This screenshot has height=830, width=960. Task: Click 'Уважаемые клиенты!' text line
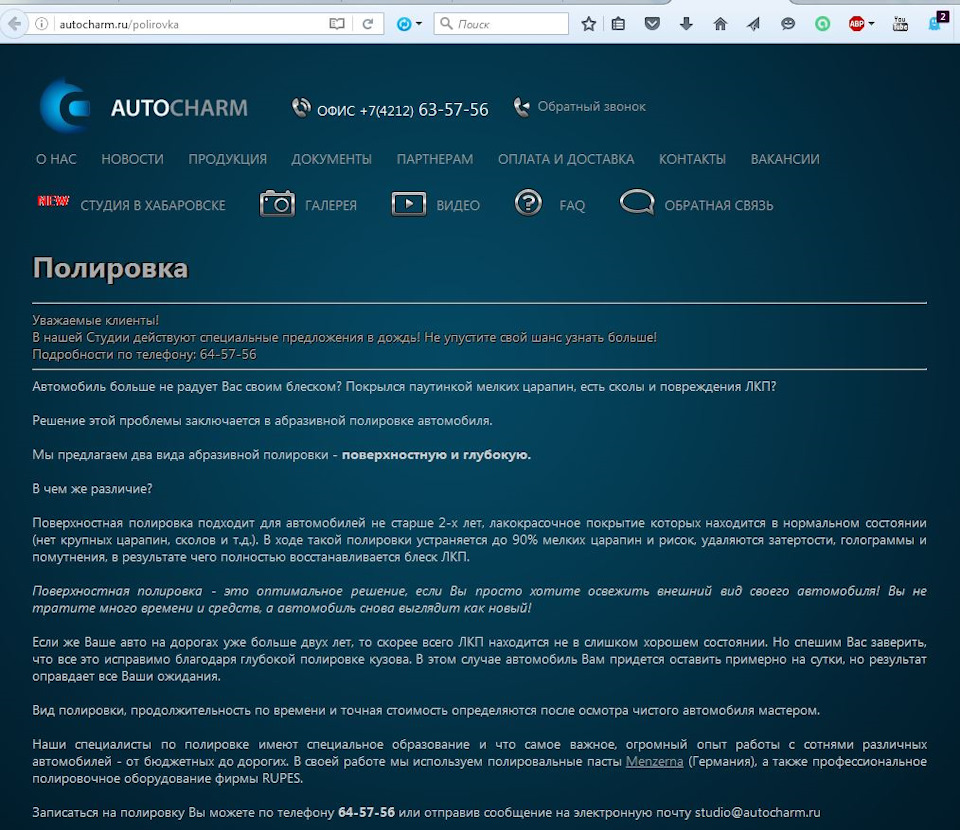tap(96, 321)
